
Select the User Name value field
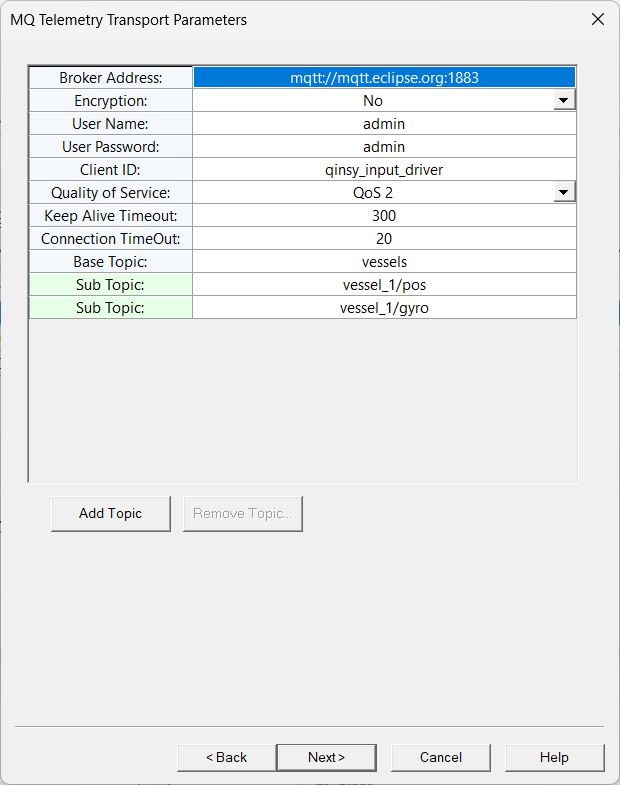click(x=384, y=123)
